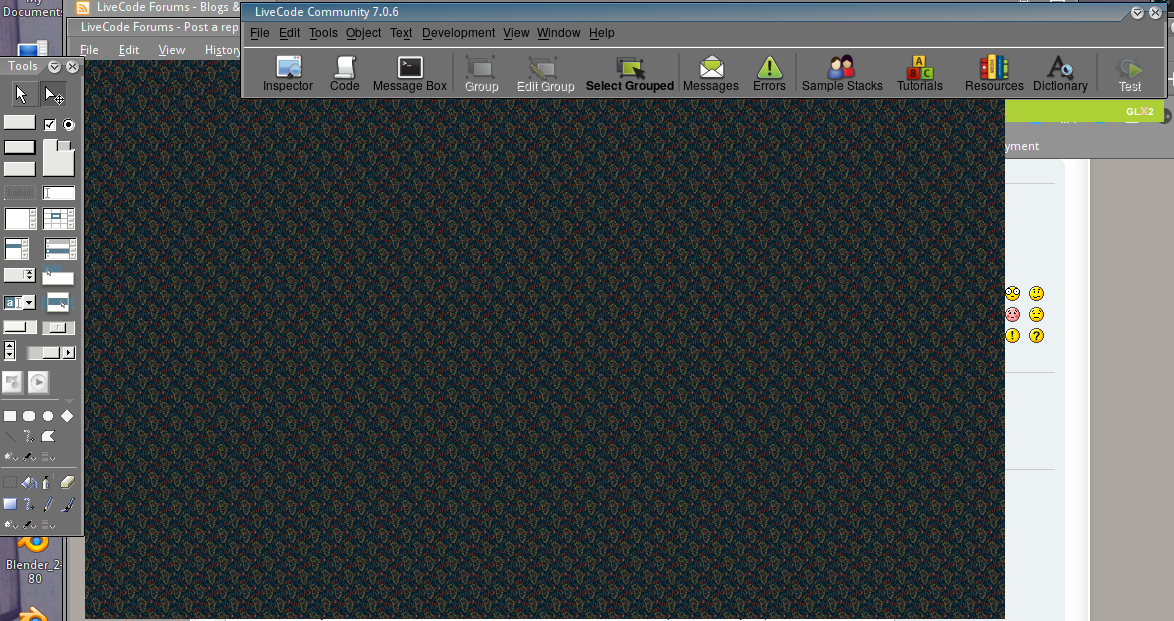Pick the default button tool
Screen dimensions: 1174x621
coord(19,147)
